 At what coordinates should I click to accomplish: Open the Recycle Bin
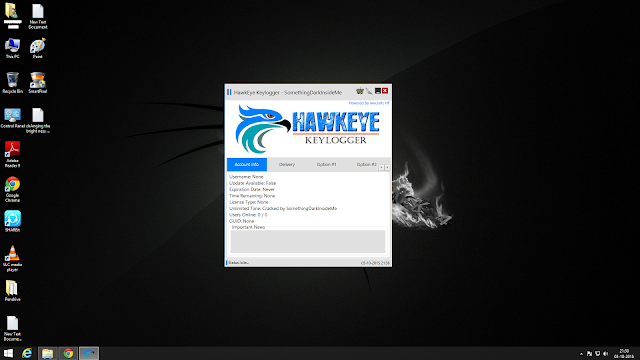(x=12, y=83)
